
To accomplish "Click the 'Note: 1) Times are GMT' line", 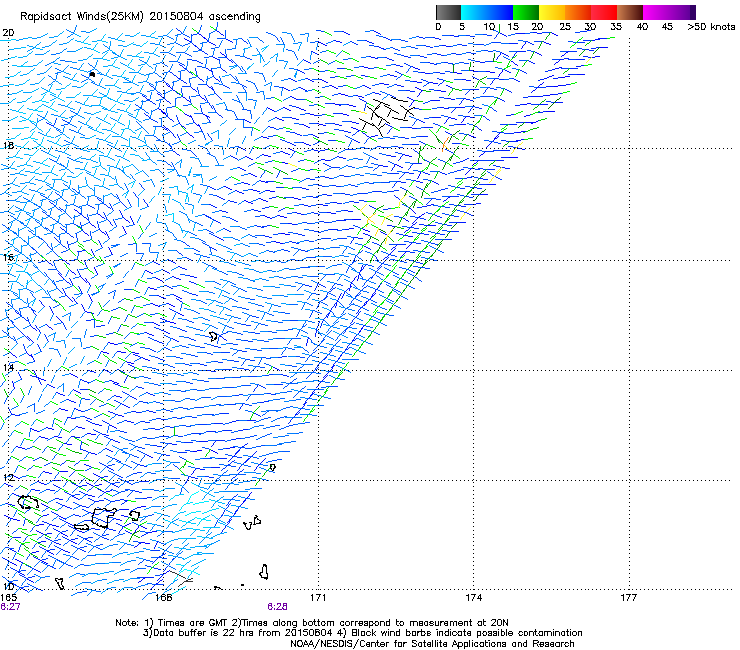I will click(312, 623).
